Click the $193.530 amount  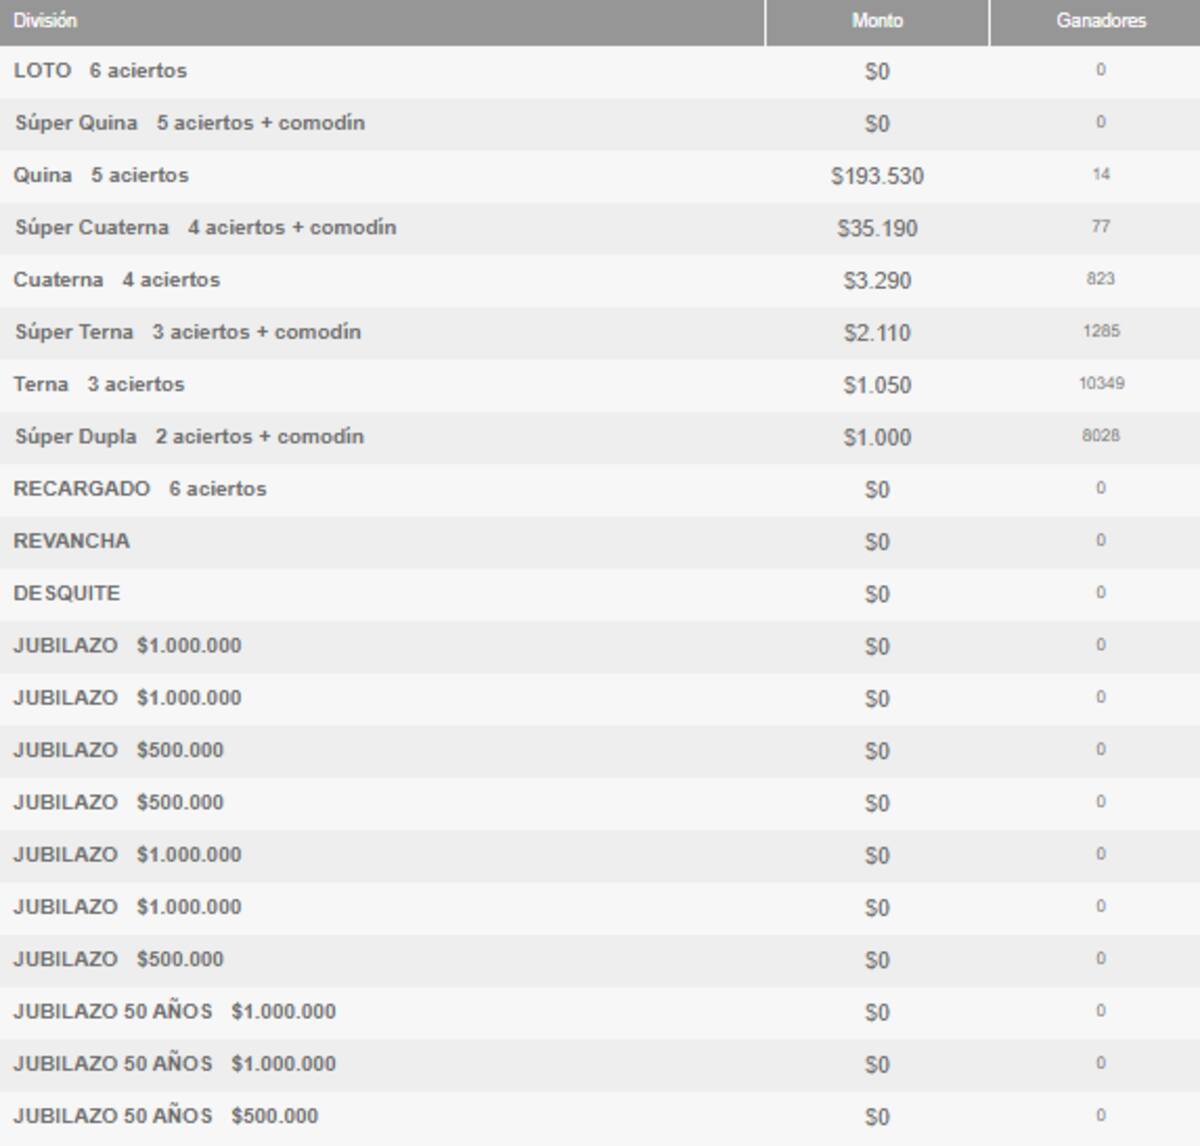tap(877, 176)
